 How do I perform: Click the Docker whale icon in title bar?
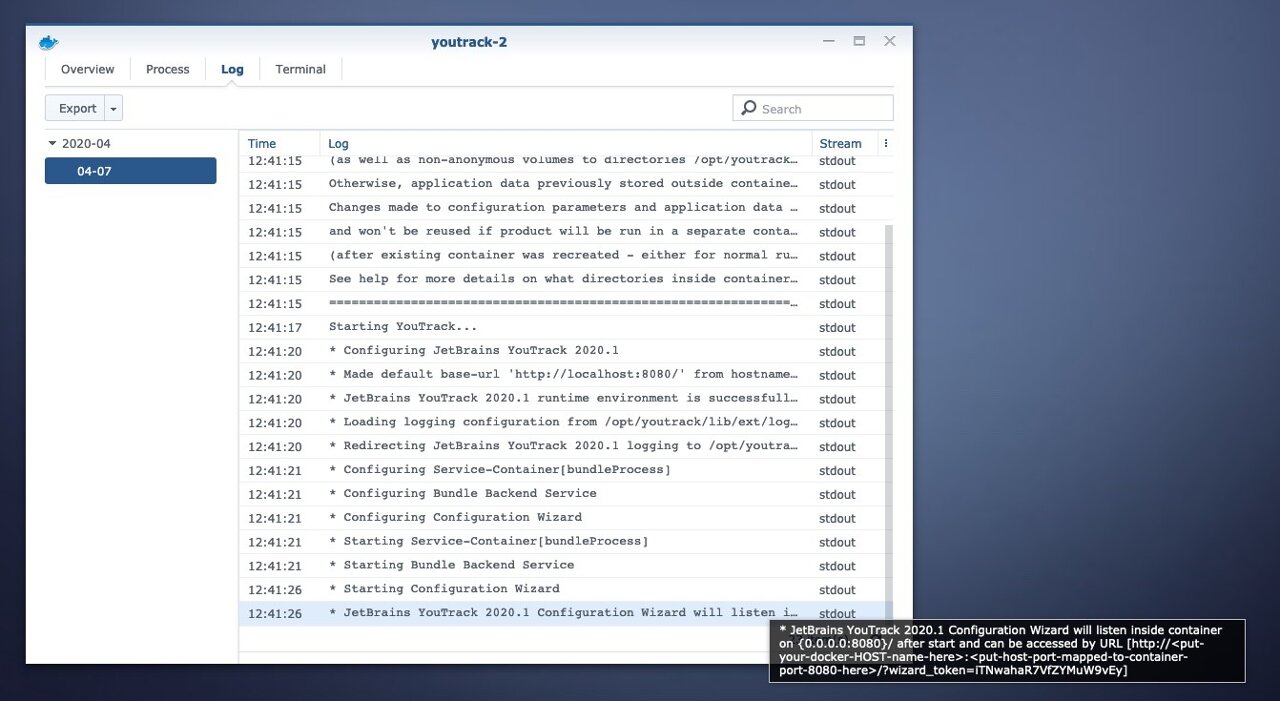tap(48, 42)
